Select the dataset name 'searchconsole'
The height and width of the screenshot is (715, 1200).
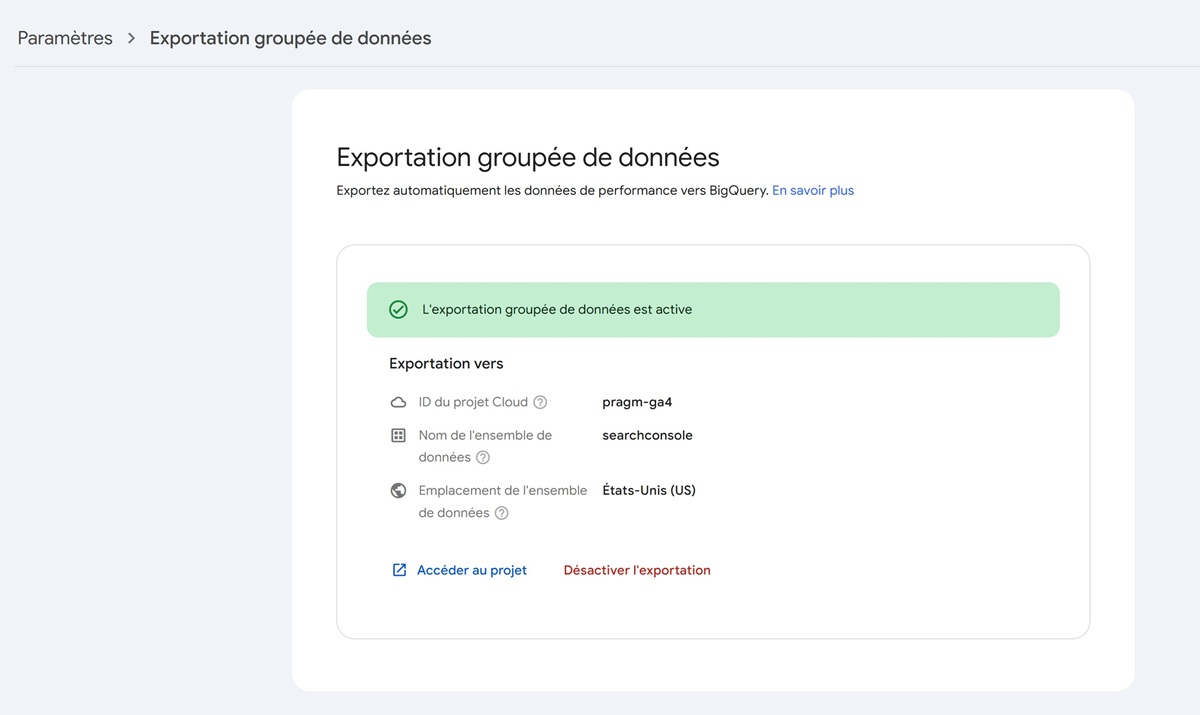[x=647, y=435]
